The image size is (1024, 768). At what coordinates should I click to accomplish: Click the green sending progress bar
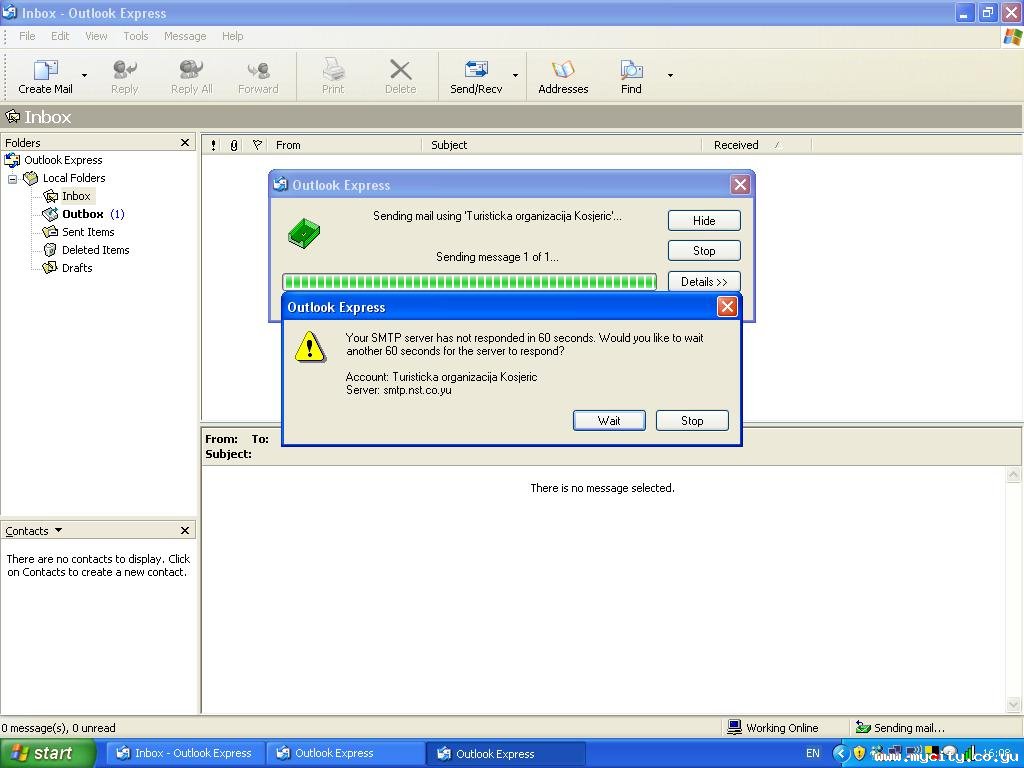point(469,281)
